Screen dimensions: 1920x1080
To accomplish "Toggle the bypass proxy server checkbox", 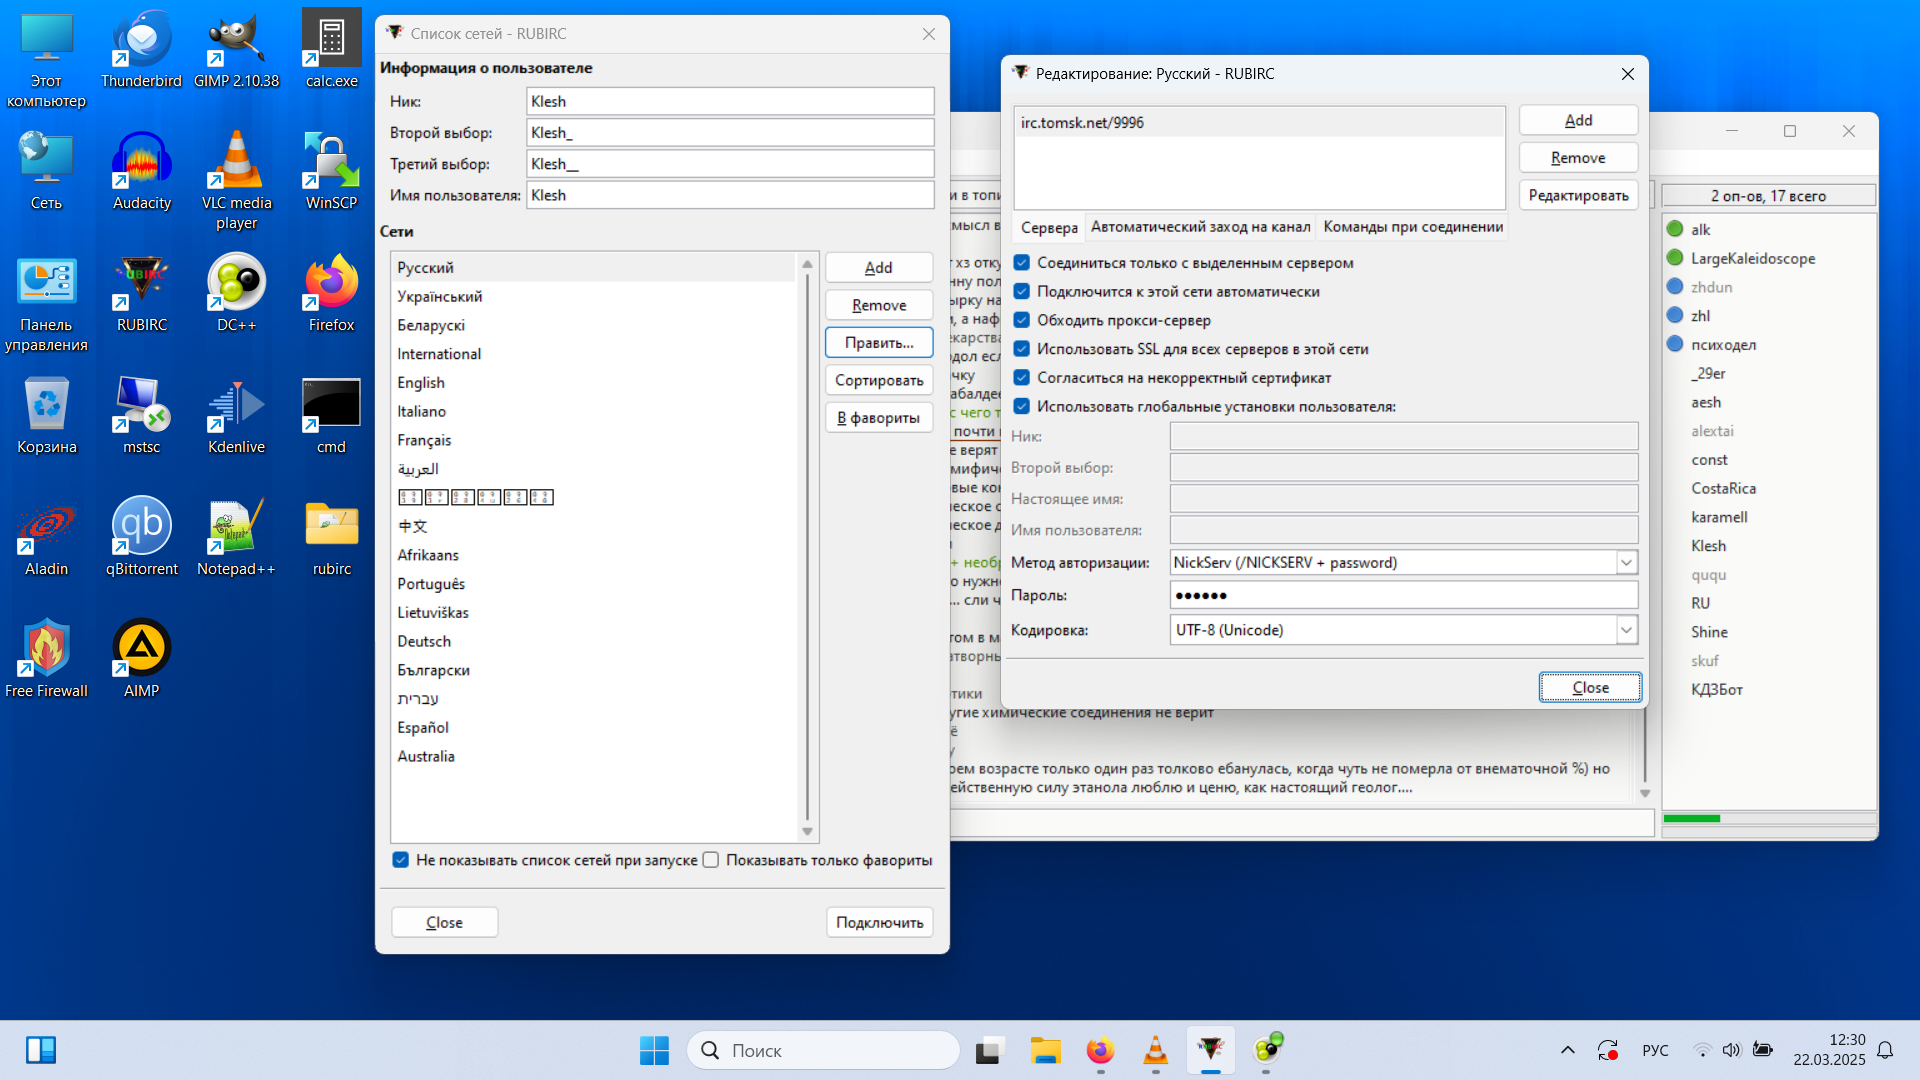I will 1022,320.
